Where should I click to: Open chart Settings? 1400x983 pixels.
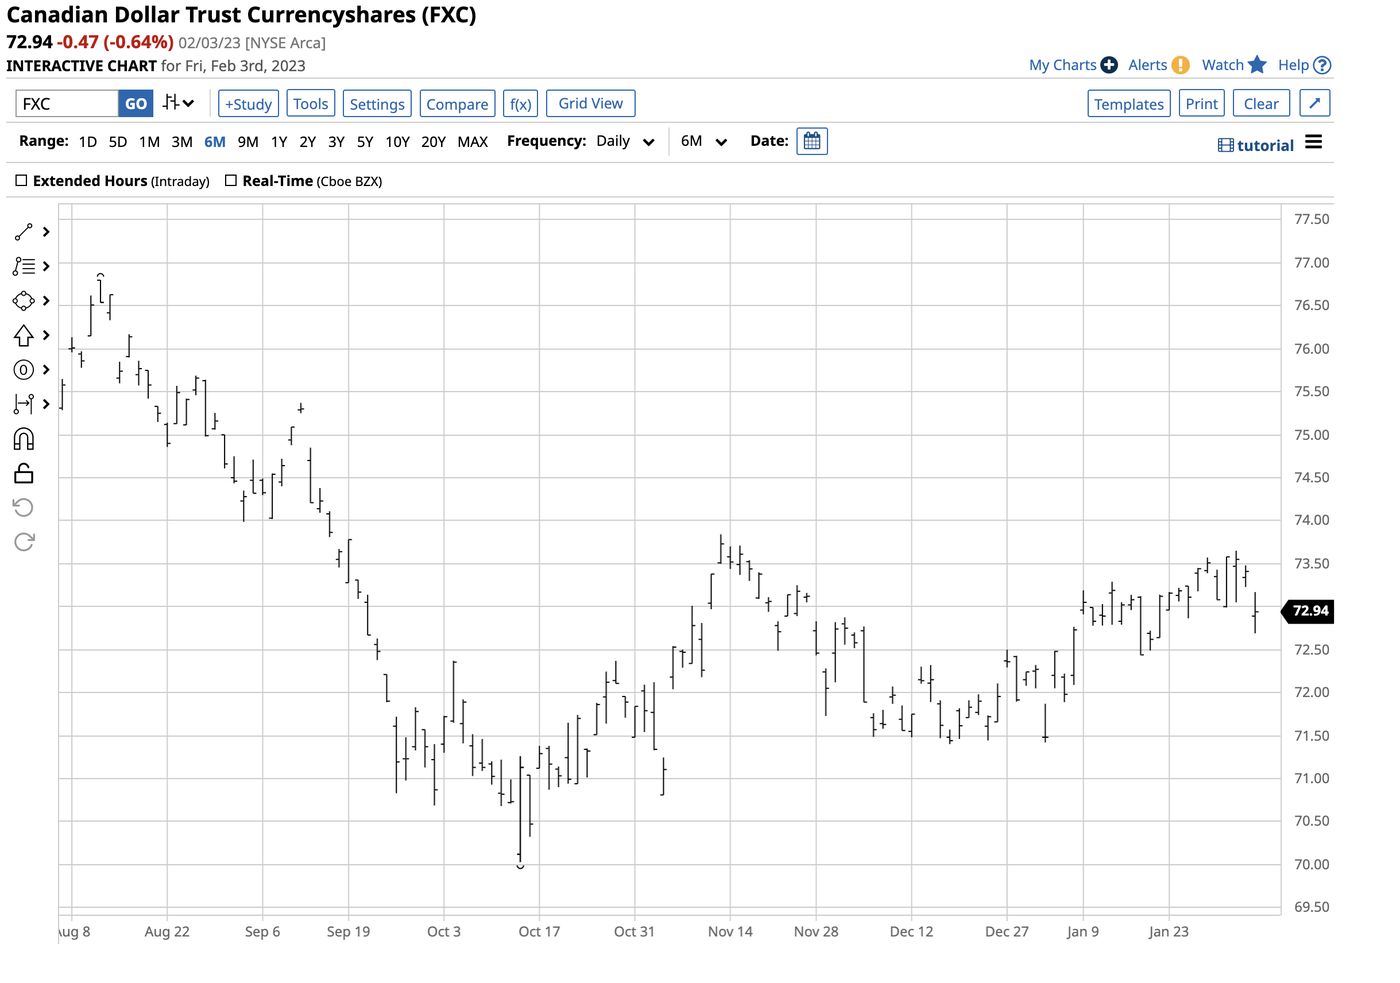click(377, 104)
